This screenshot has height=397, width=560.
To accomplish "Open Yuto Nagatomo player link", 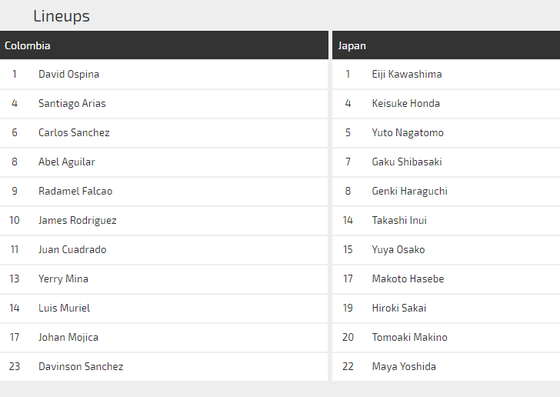I will pyautogui.click(x=408, y=133).
